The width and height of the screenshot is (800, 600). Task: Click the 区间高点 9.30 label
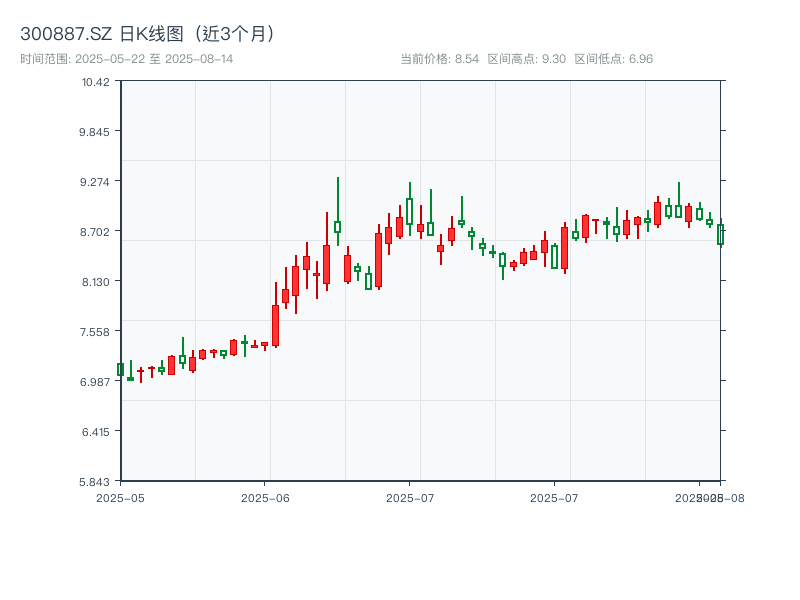[x=526, y=59]
